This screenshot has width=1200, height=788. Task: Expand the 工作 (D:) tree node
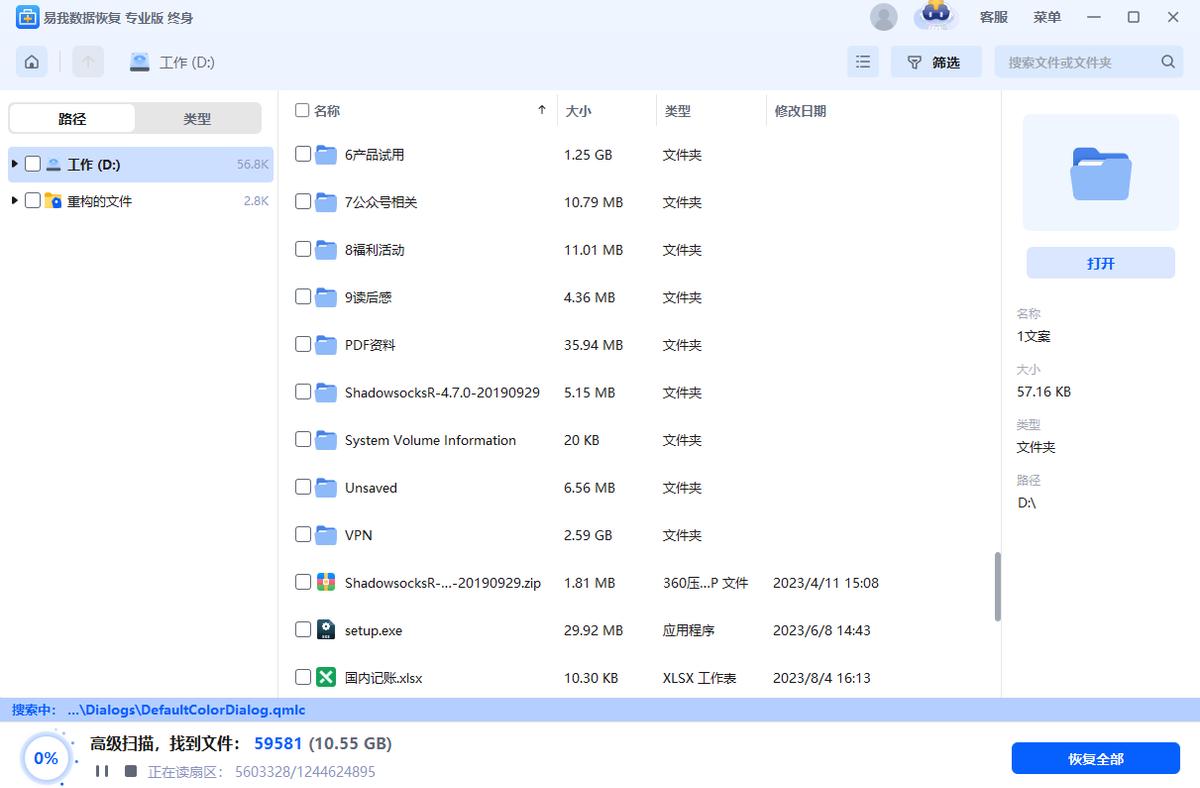(x=15, y=162)
